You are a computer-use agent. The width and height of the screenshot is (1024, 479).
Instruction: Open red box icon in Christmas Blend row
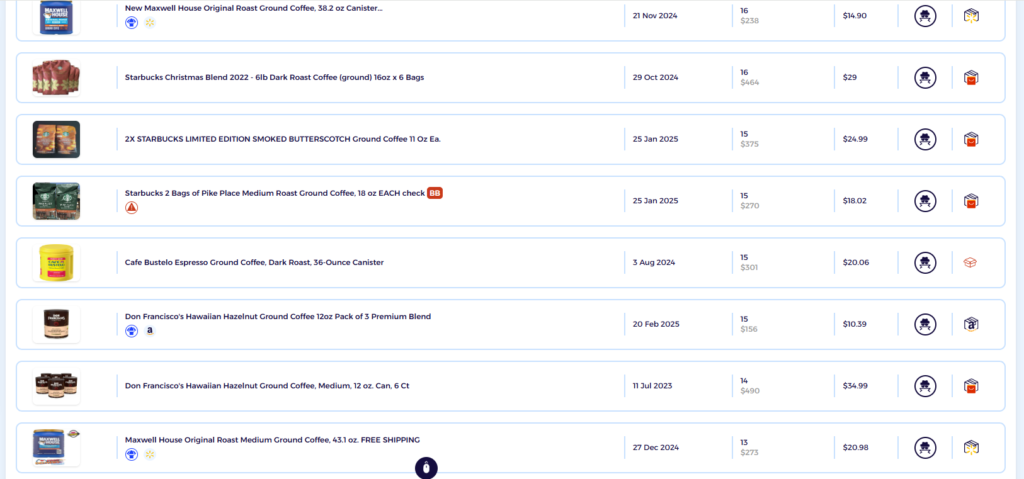pos(971,77)
